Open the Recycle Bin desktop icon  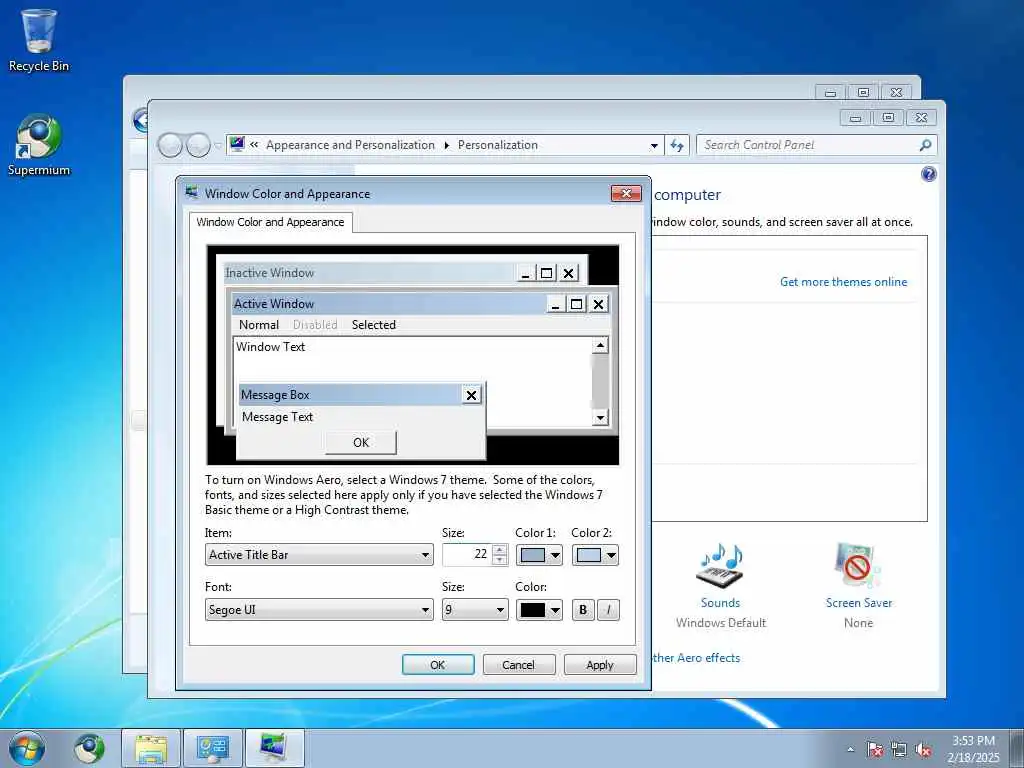click(39, 40)
